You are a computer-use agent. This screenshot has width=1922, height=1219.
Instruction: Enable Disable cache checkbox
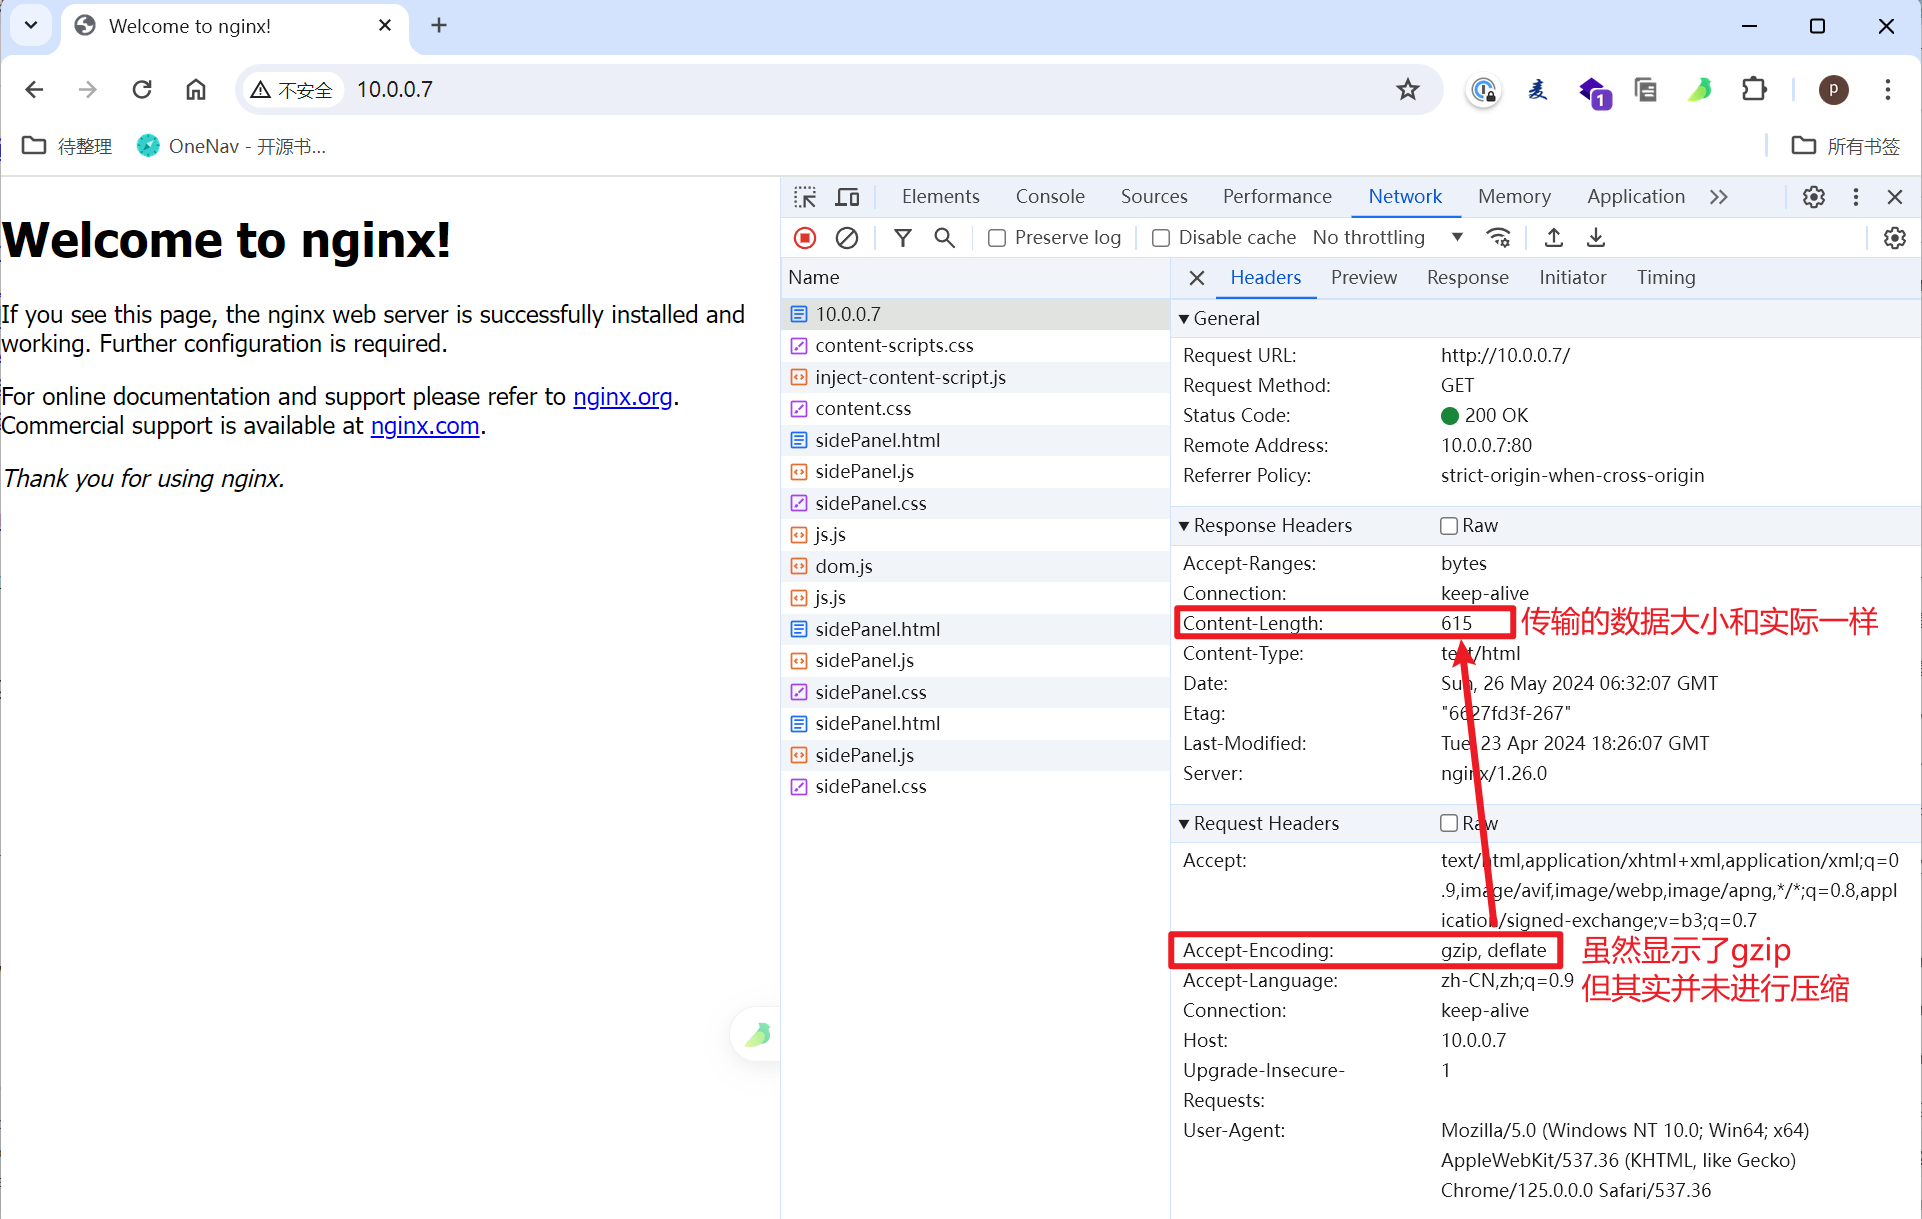[x=1161, y=238]
